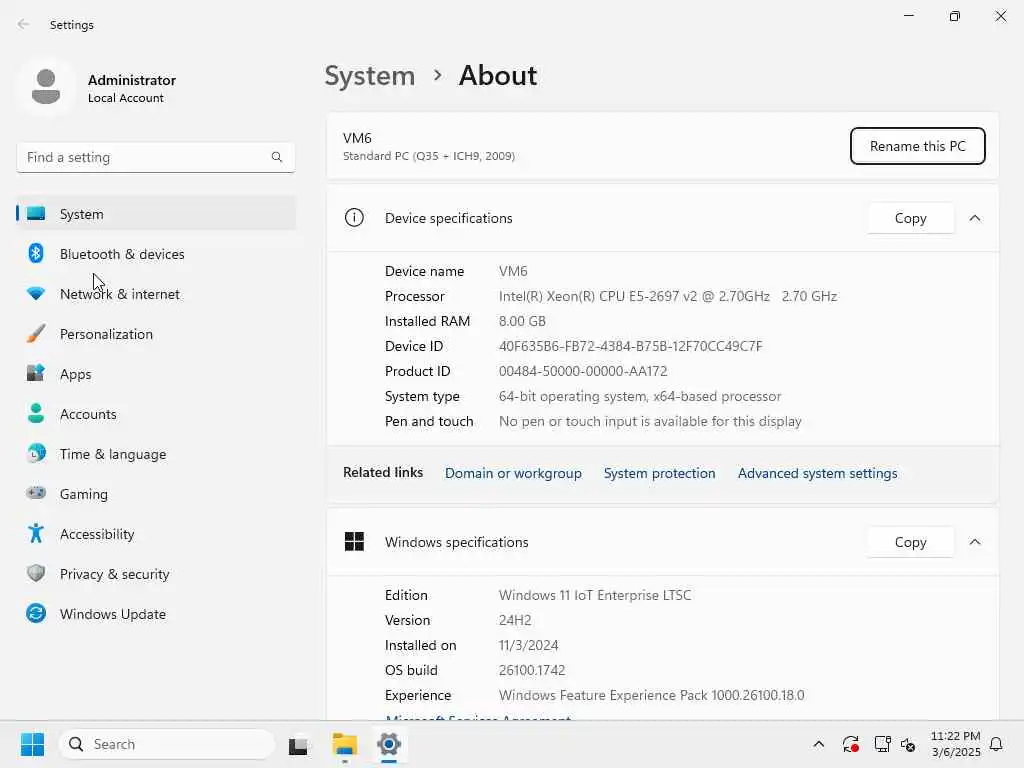This screenshot has height=768, width=1024.
Task: Click the Installed RAM value 8.00 GB
Action: [x=522, y=321]
